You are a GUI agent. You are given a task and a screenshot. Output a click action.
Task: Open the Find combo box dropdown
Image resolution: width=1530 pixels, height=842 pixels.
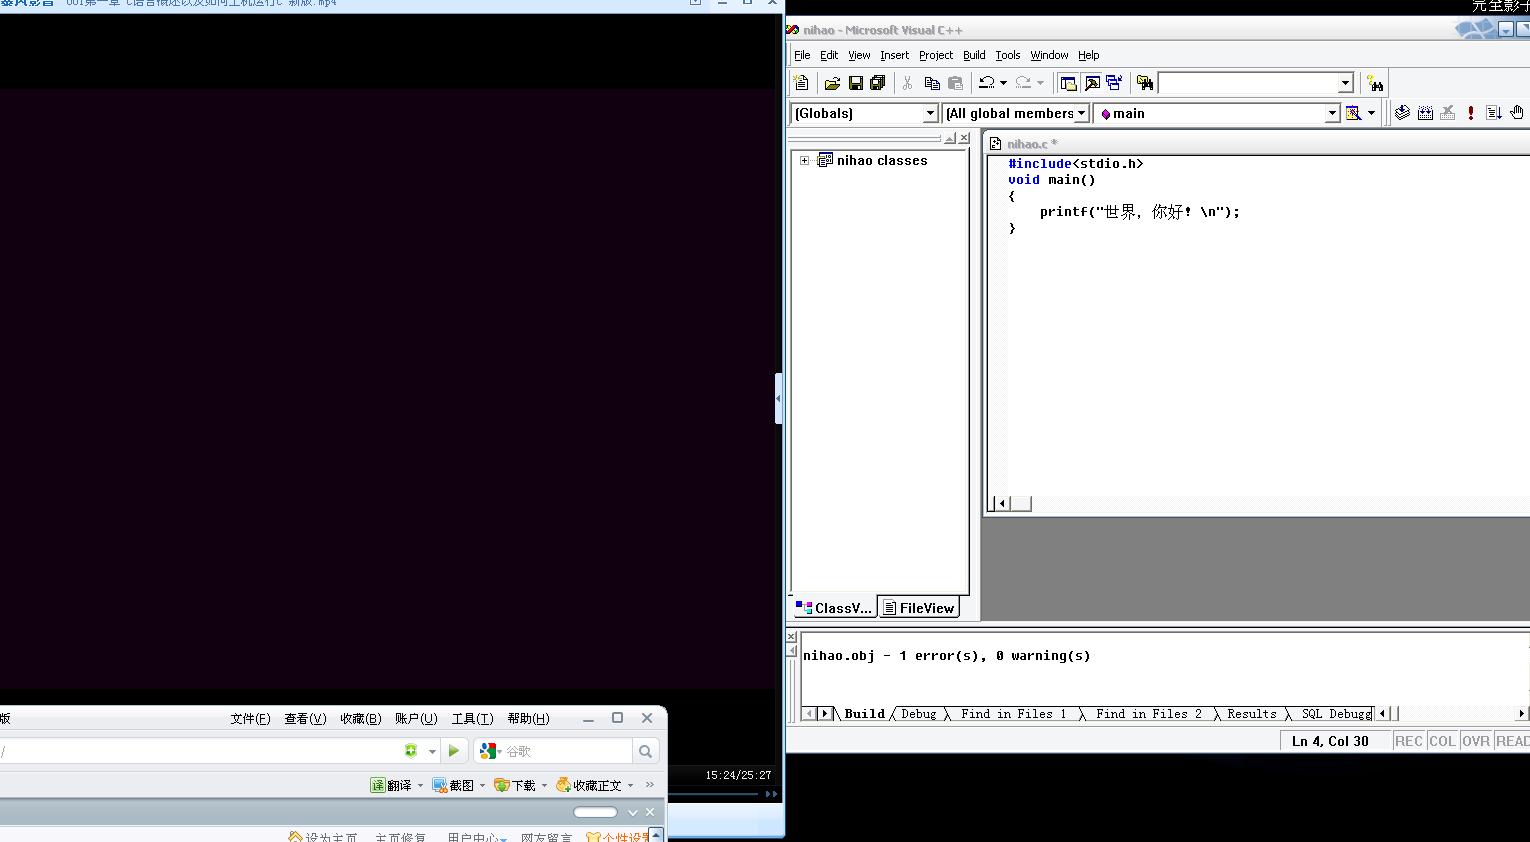(x=1346, y=83)
